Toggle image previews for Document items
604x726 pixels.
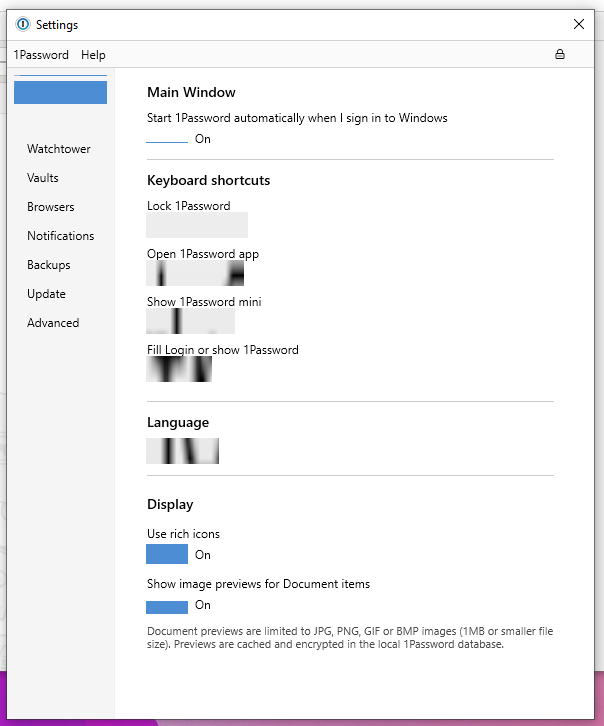pos(167,606)
